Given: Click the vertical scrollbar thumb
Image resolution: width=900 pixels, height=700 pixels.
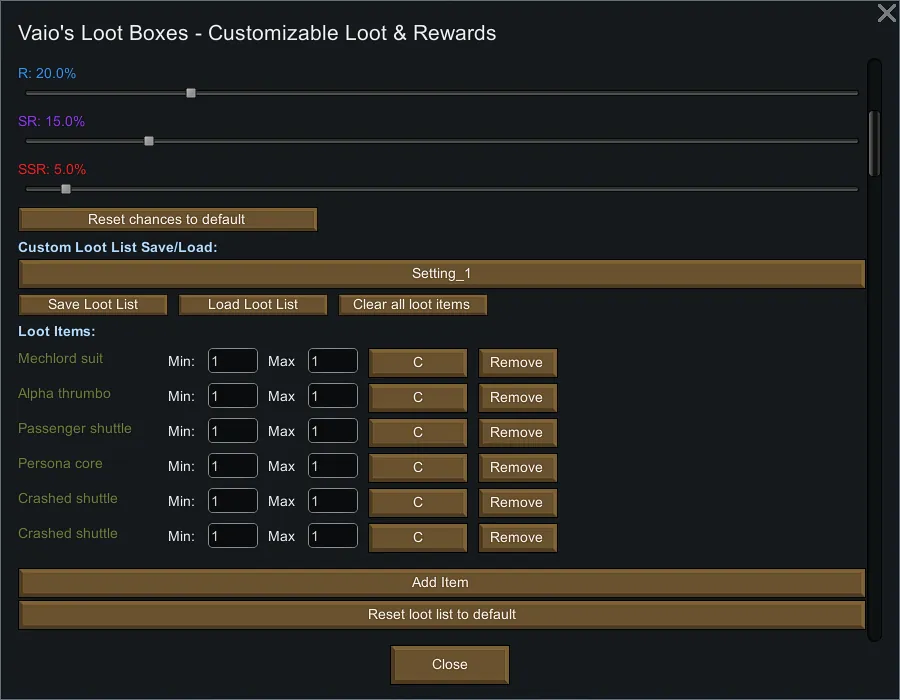Looking at the screenshot, I should (874, 143).
